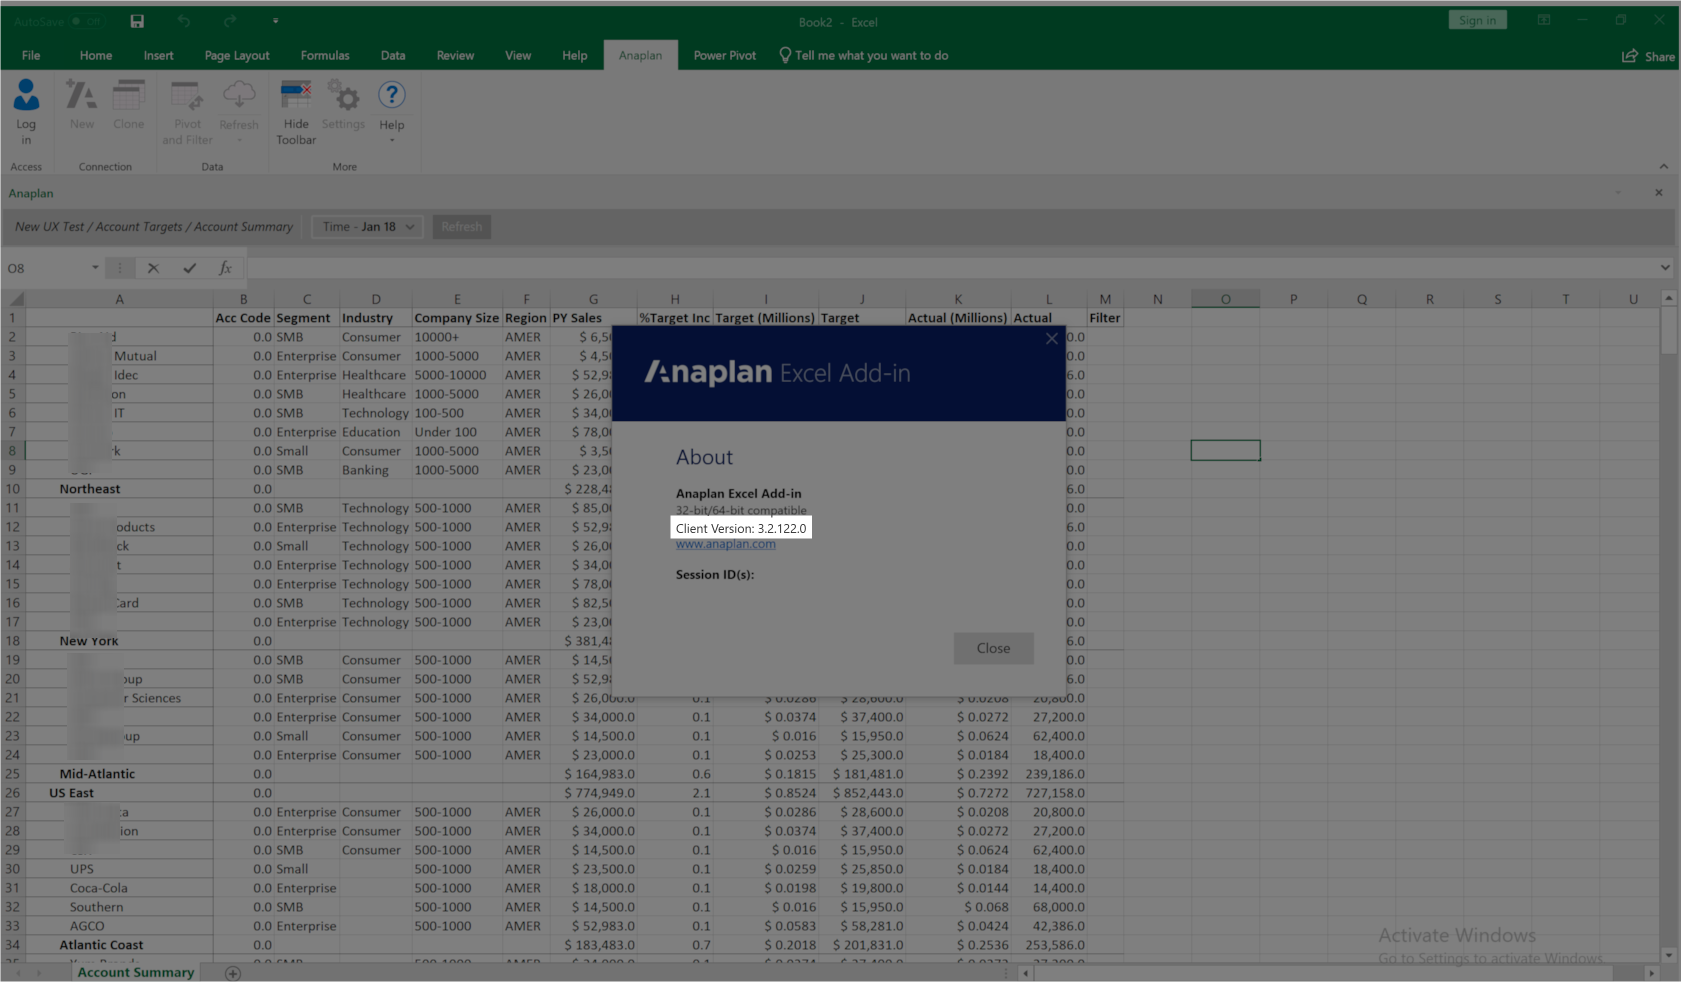Screen dimensions: 1681x982
Task: Open Customize Quick Access Toolbar dropdown
Action: (x=276, y=21)
